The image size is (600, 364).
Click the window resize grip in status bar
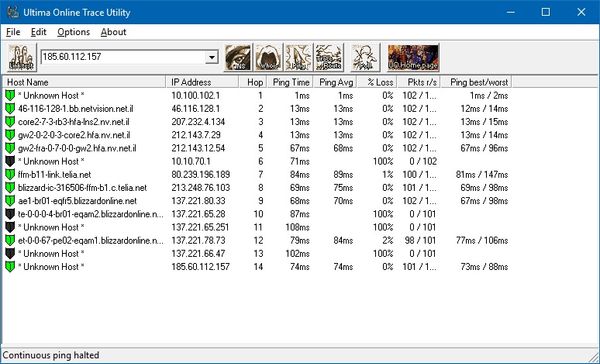pos(592,357)
